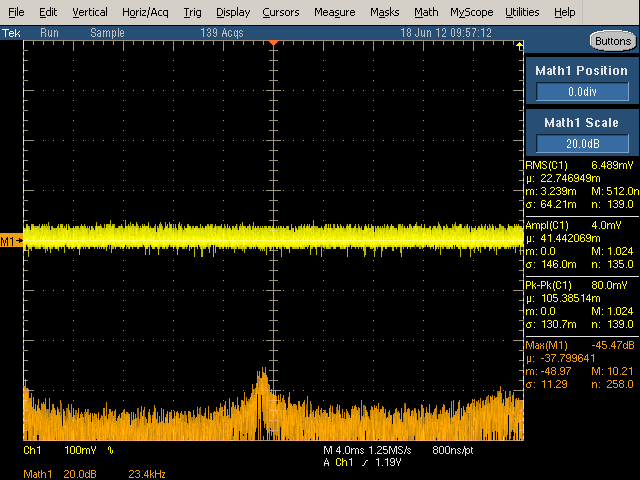Select the Math1 Scale 20.0dB field
Viewport: 640px width, 480px height.
pyautogui.click(x=582, y=143)
